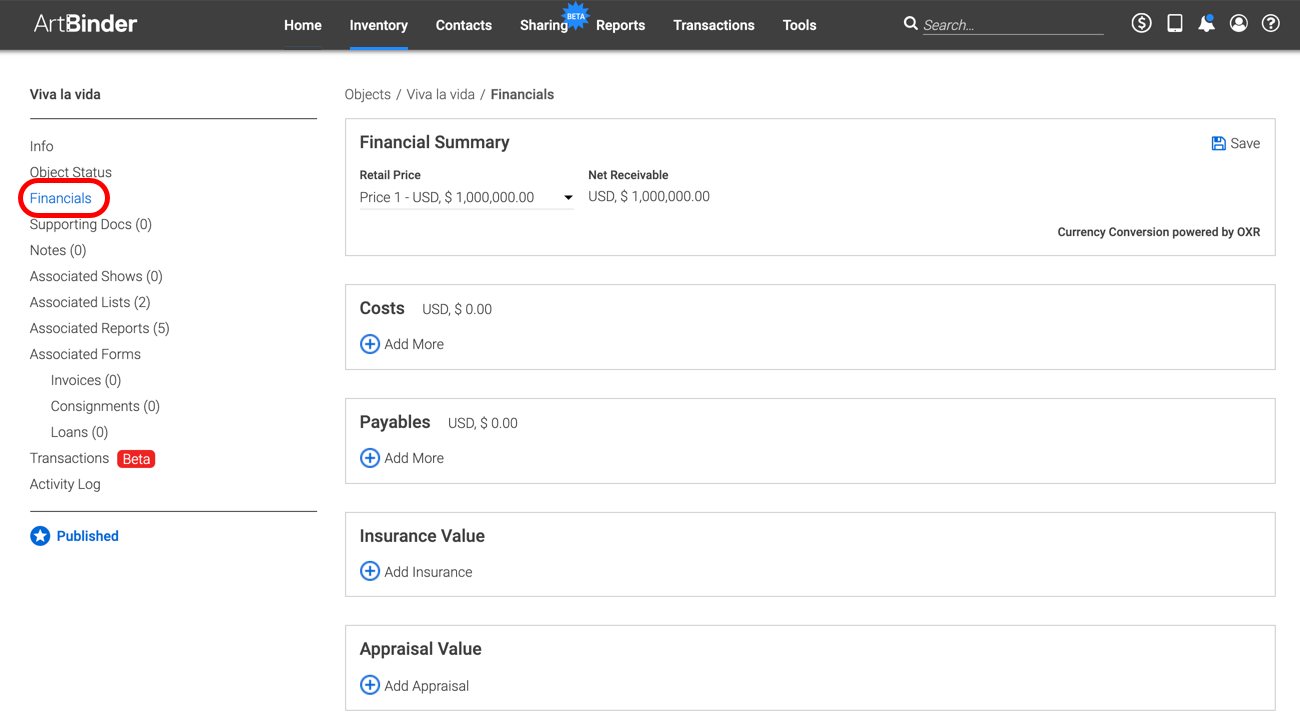The image size is (1300, 722).
Task: Click Currency Conversion powered by OXR text
Action: (1159, 232)
